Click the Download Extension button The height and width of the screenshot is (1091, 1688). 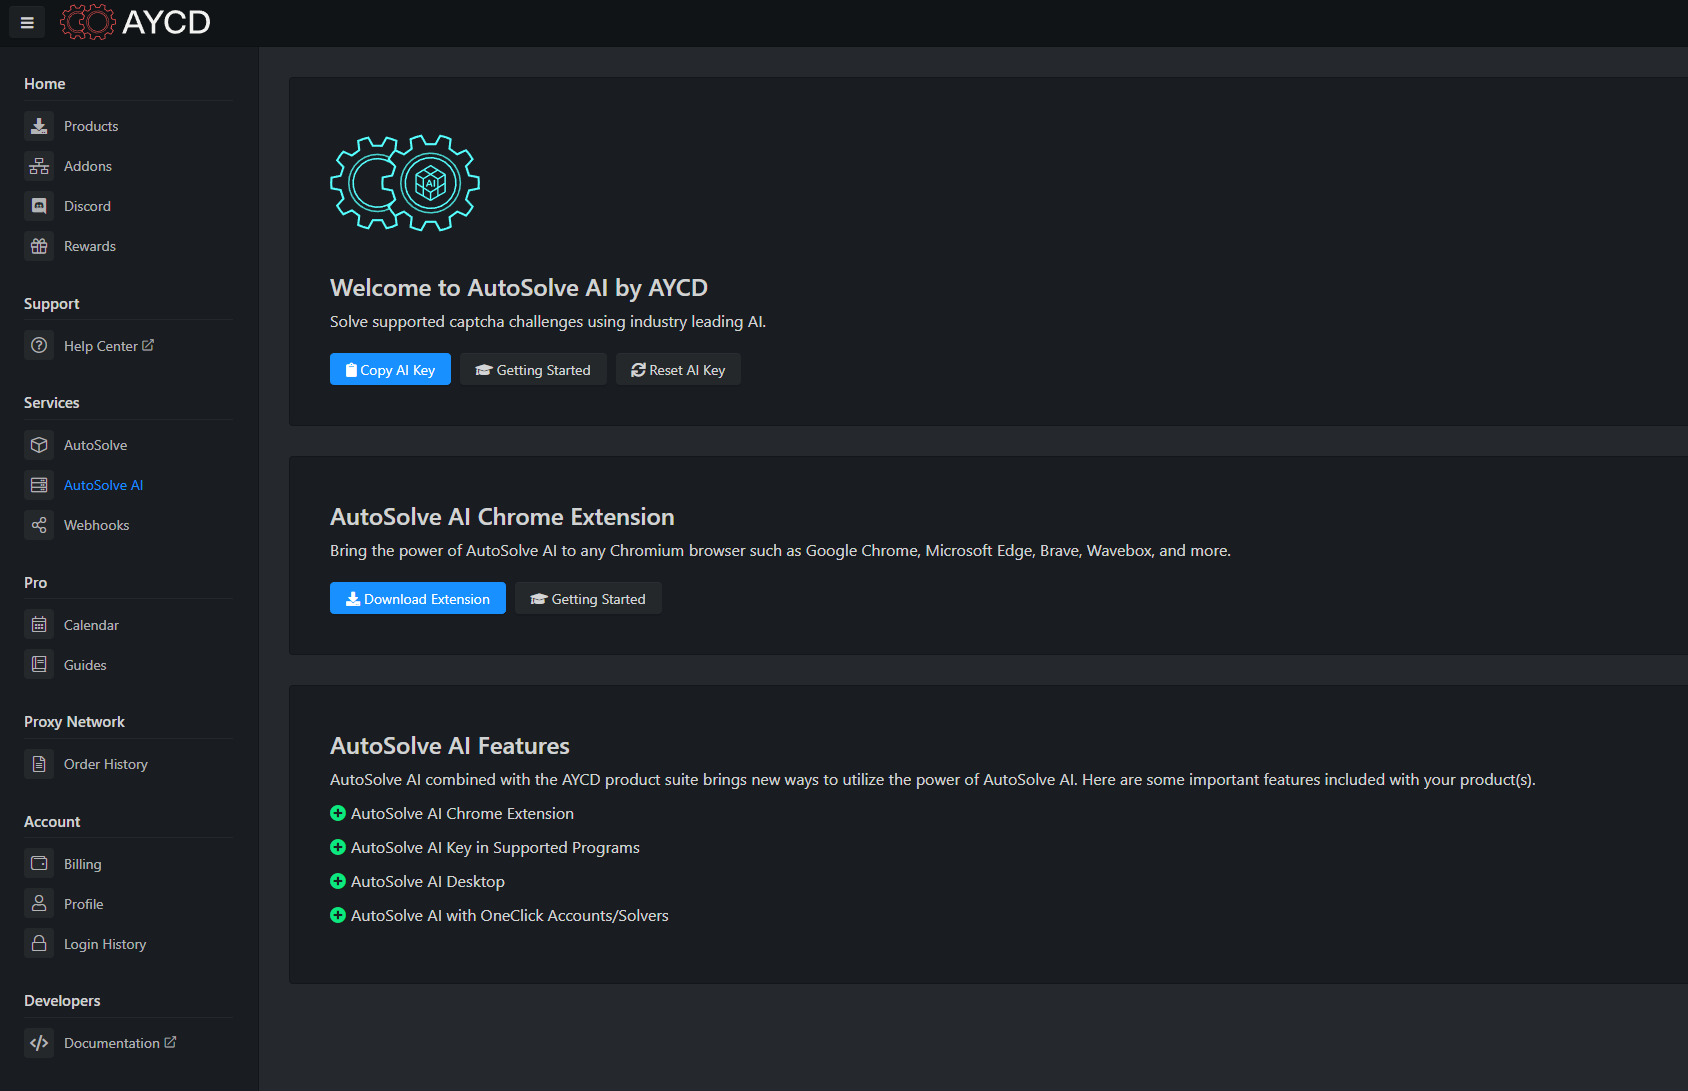click(x=417, y=599)
